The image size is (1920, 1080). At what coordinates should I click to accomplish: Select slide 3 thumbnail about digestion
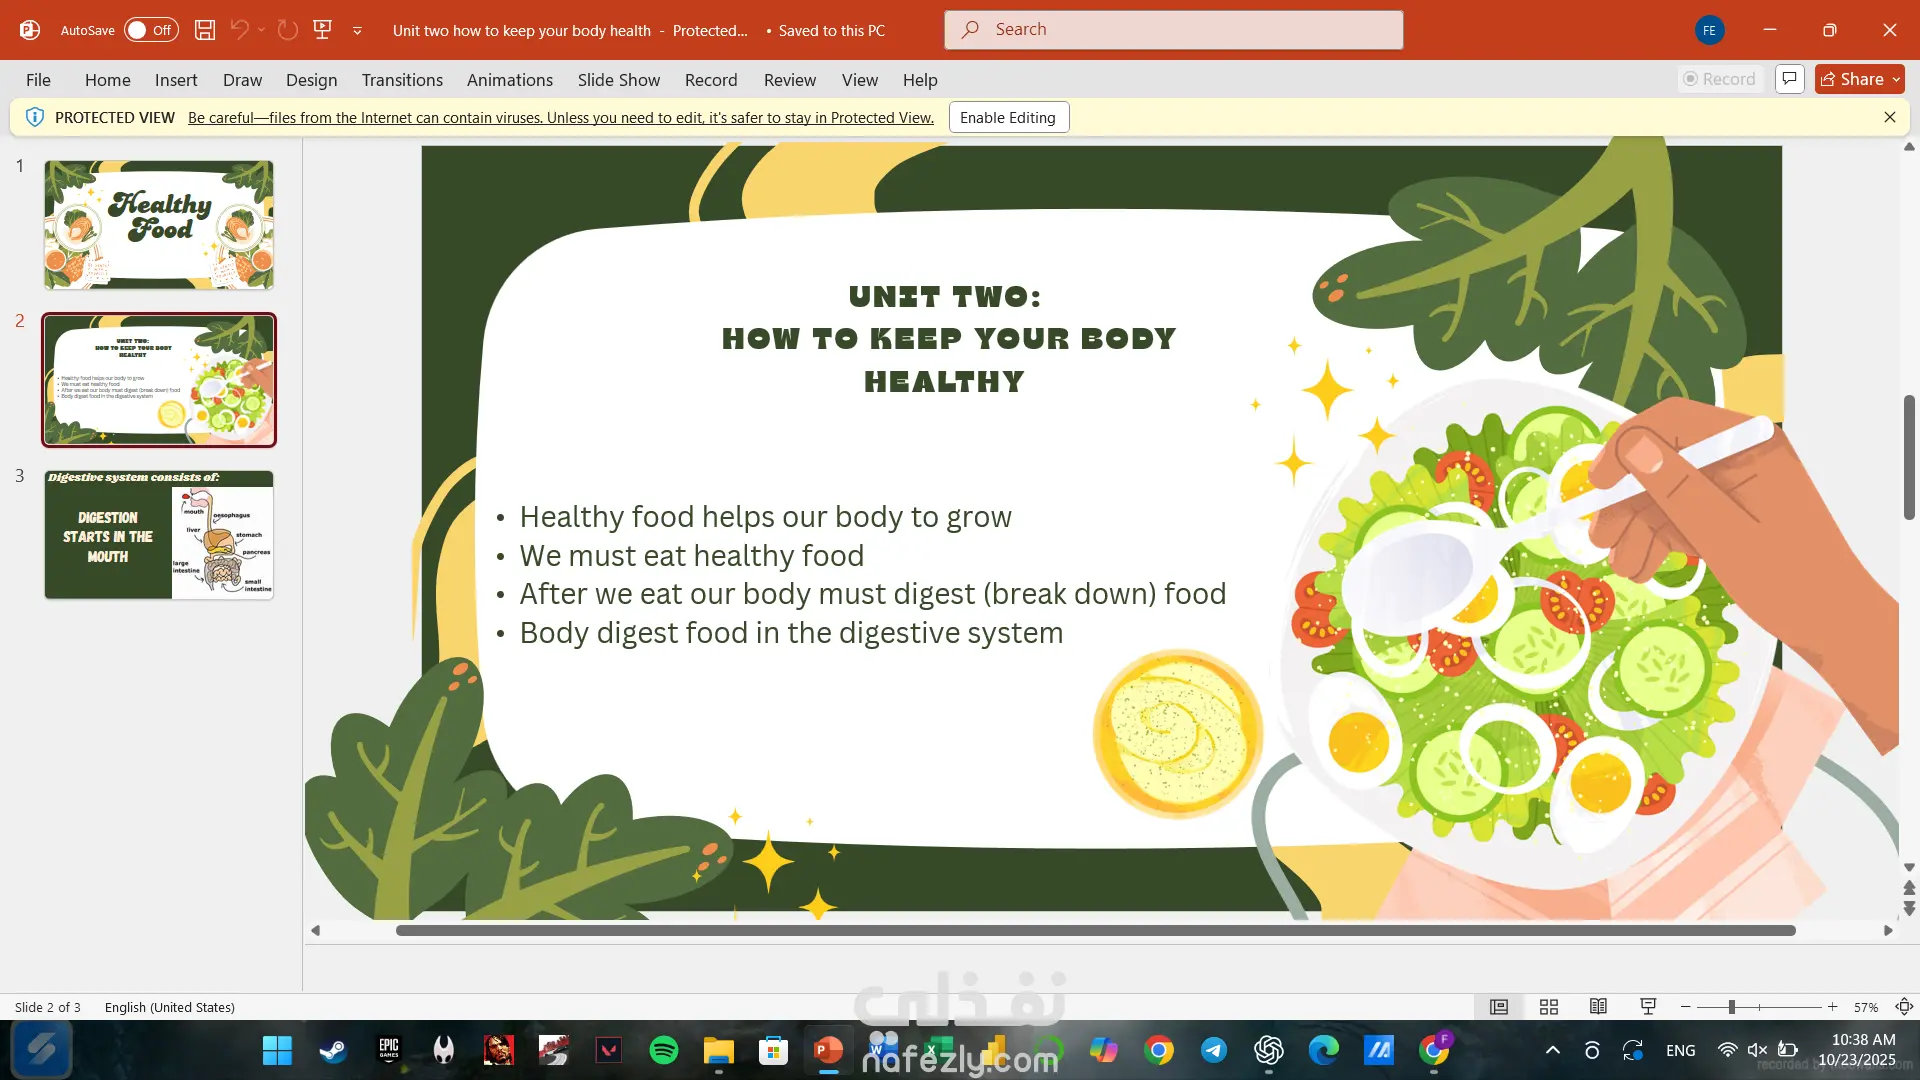(159, 535)
